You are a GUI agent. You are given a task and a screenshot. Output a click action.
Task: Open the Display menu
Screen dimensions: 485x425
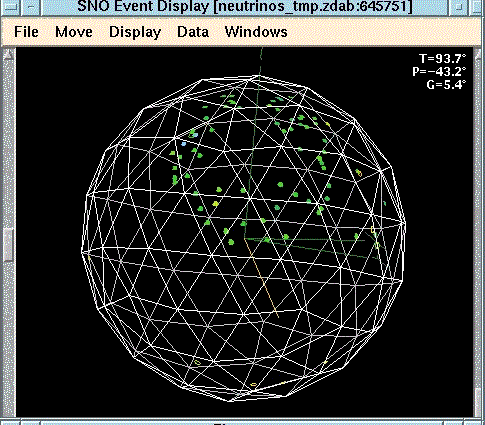(135, 32)
